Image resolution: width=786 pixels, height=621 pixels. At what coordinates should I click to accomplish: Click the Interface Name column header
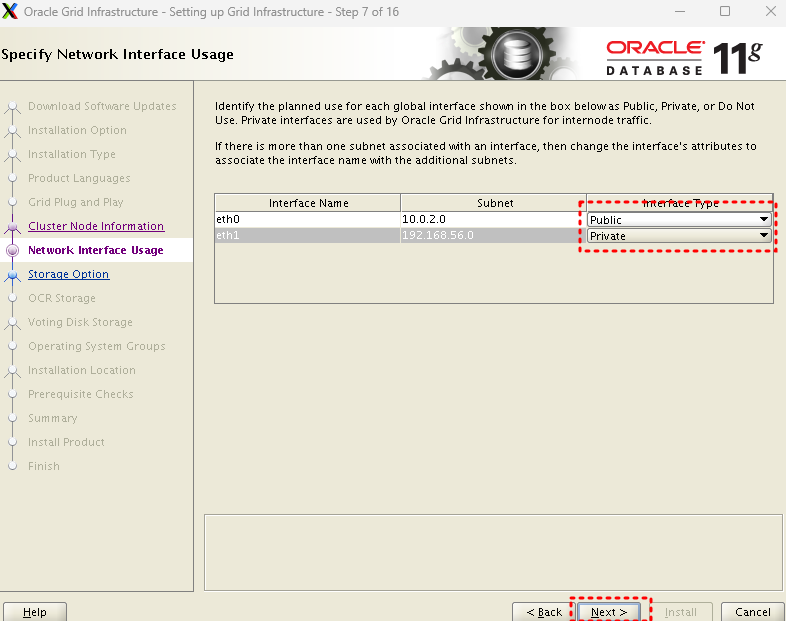click(x=308, y=203)
